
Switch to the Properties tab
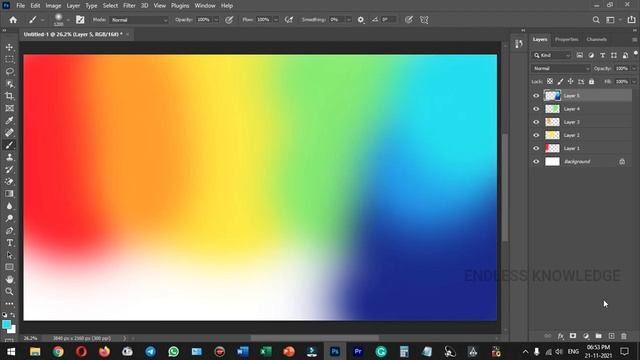567,39
